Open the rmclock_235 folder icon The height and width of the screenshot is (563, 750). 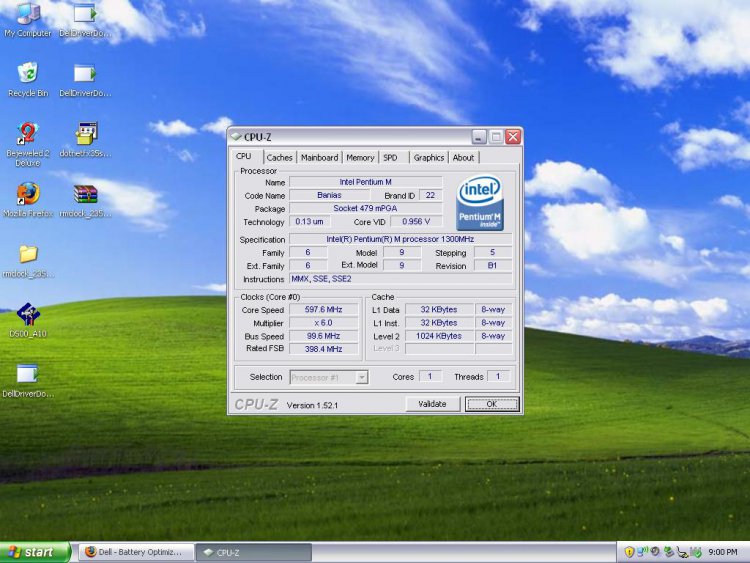(28, 261)
